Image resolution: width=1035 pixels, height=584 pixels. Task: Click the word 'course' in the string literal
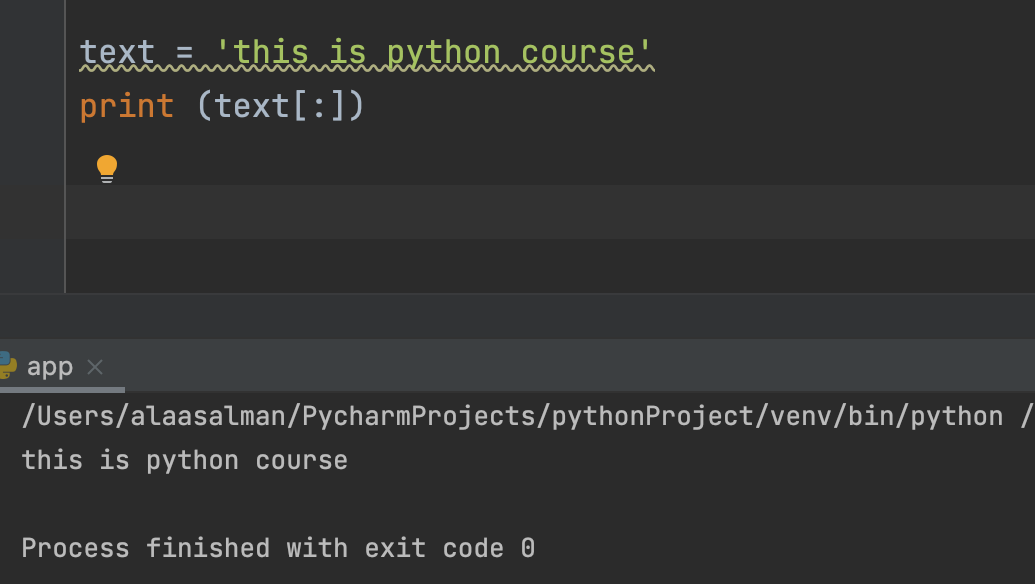[x=580, y=52]
